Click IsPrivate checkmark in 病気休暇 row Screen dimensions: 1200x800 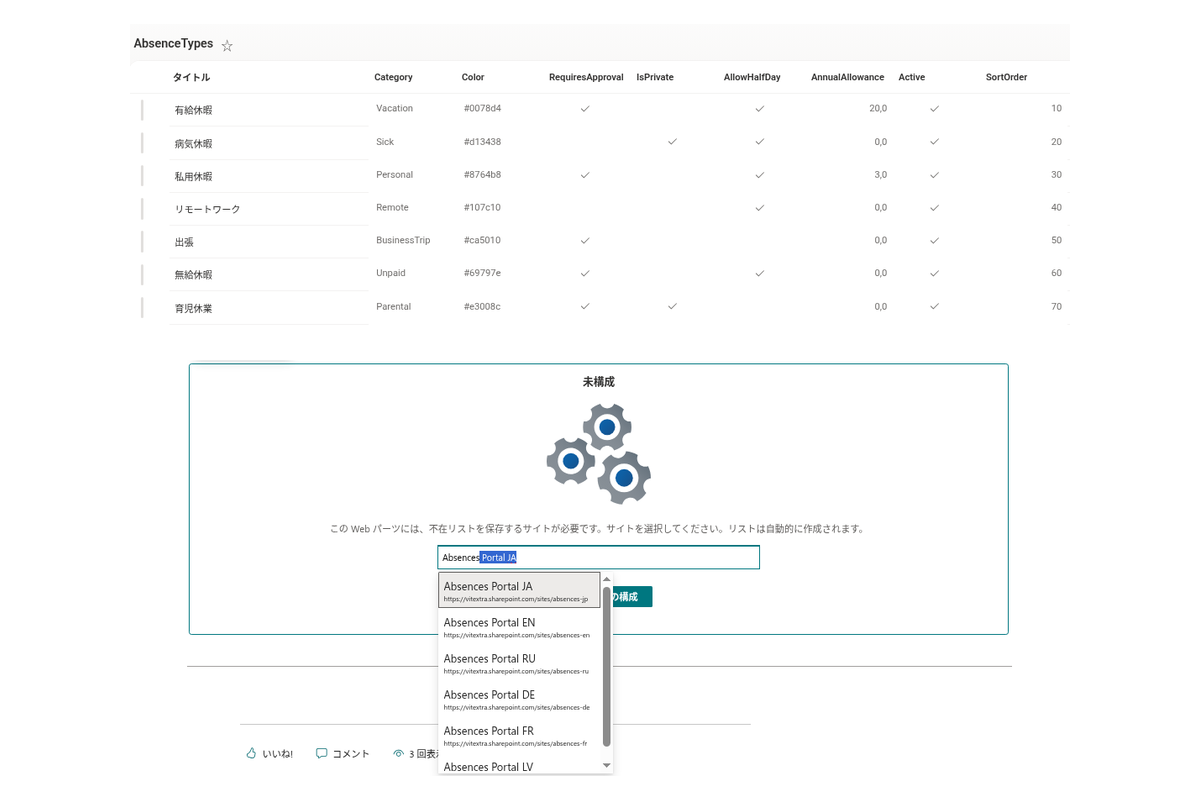[672, 142]
